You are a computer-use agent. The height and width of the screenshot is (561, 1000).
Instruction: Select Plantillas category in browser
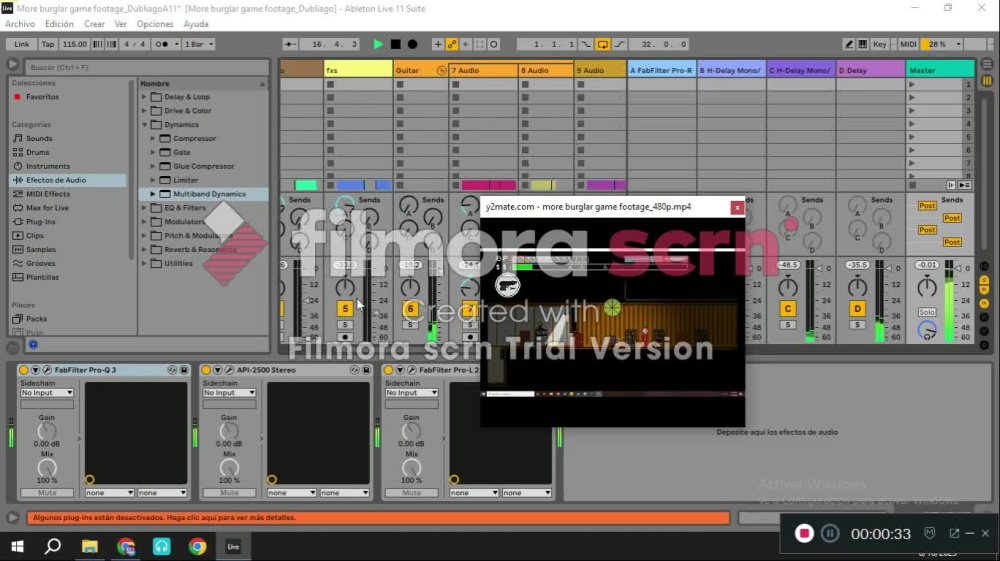point(42,277)
